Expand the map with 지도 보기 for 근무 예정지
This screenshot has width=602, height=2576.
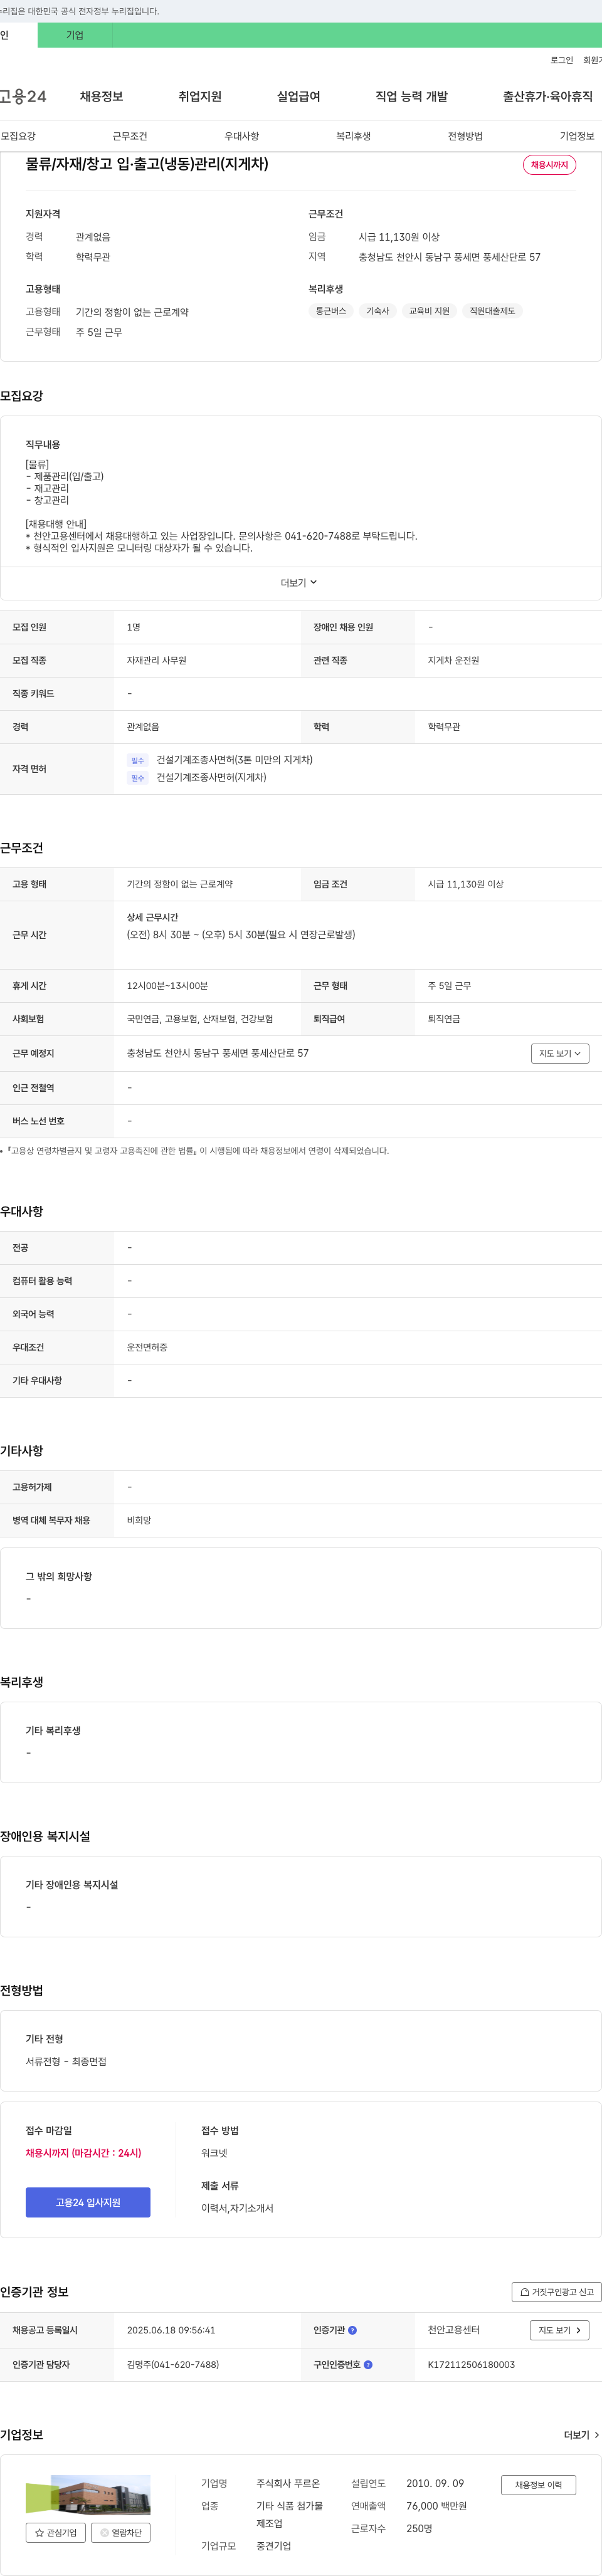[x=560, y=1053]
